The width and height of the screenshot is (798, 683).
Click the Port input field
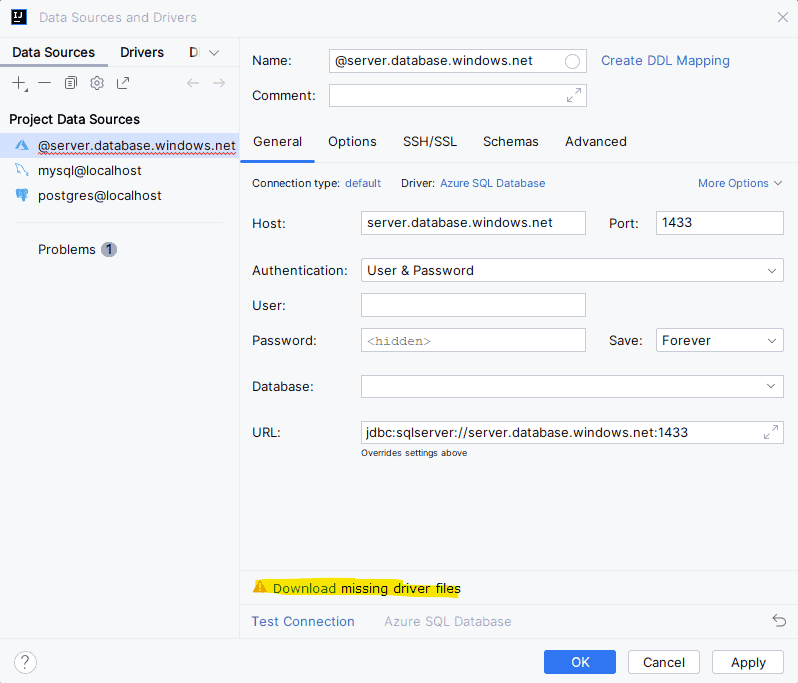tap(720, 223)
